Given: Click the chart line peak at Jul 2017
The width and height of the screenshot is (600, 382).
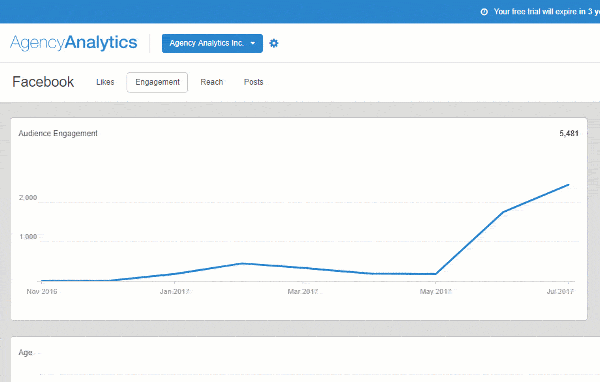Looking at the screenshot, I should coord(568,185).
